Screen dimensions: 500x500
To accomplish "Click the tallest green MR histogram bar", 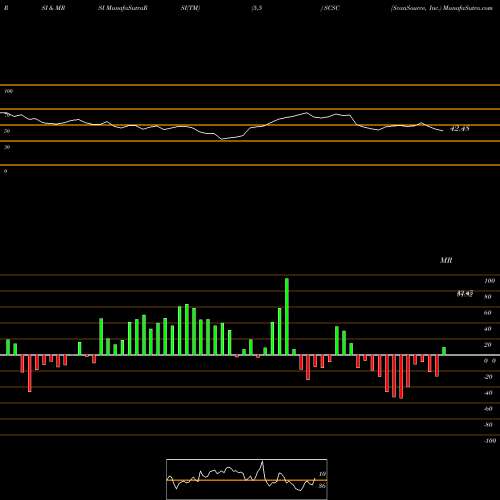I will pos(287,316).
